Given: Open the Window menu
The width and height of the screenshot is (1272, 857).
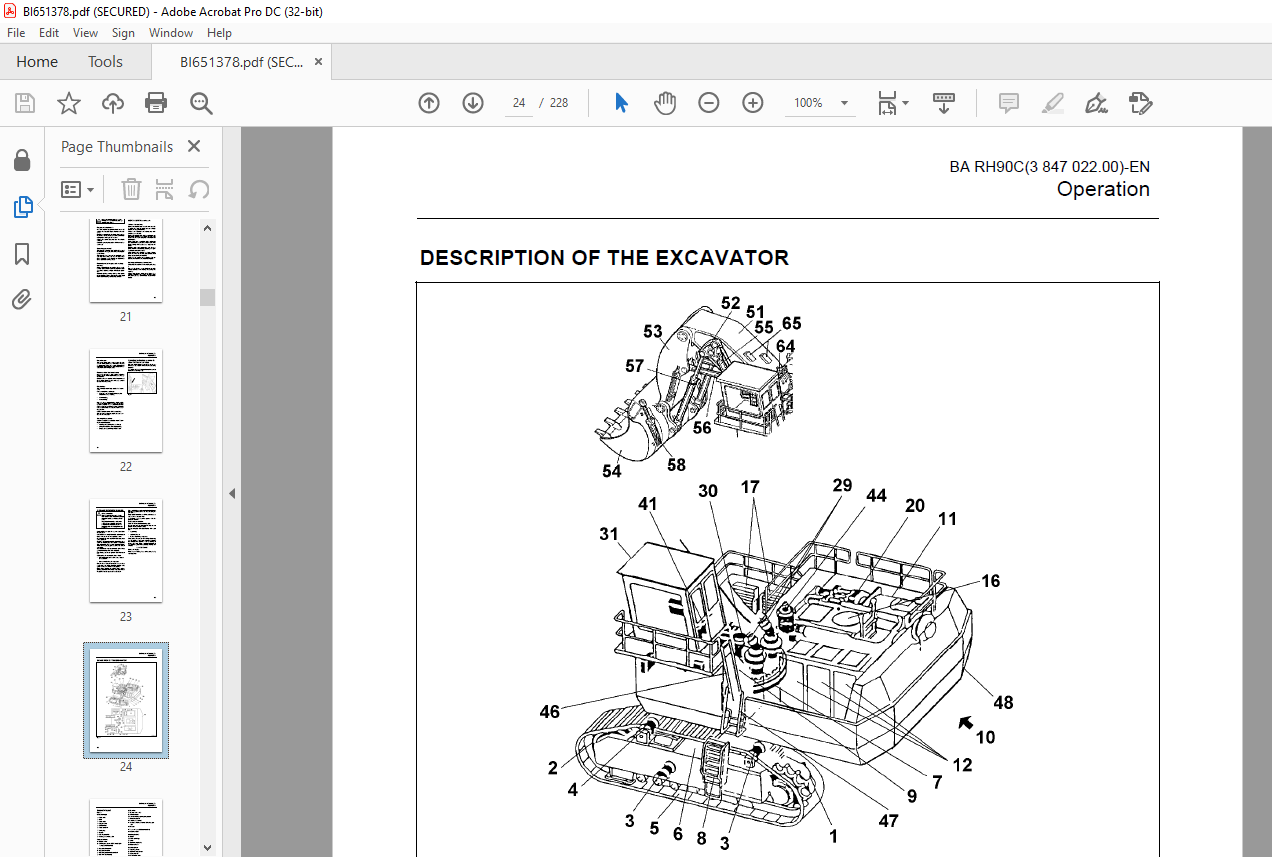Looking at the screenshot, I should pos(171,33).
